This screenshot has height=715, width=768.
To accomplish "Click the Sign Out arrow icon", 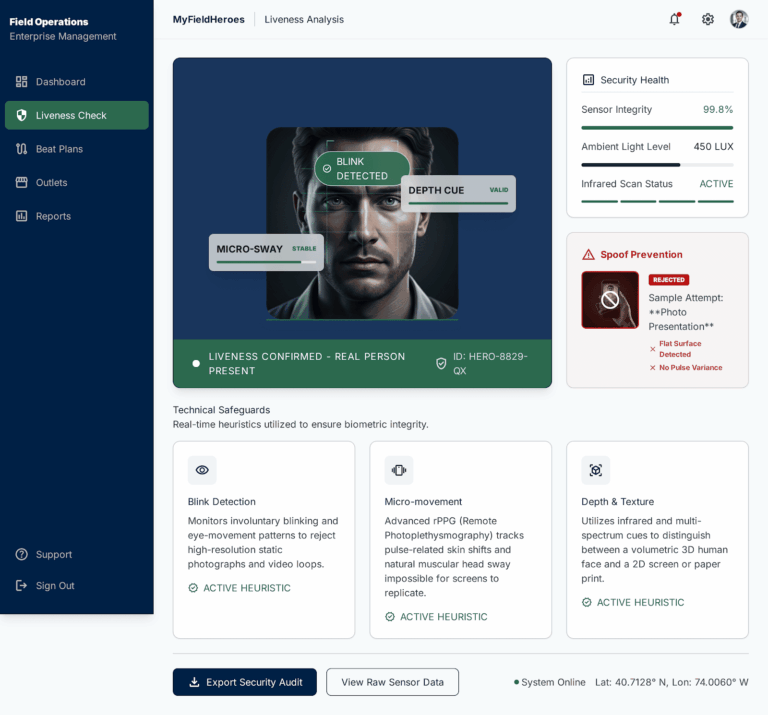I will pos(22,585).
